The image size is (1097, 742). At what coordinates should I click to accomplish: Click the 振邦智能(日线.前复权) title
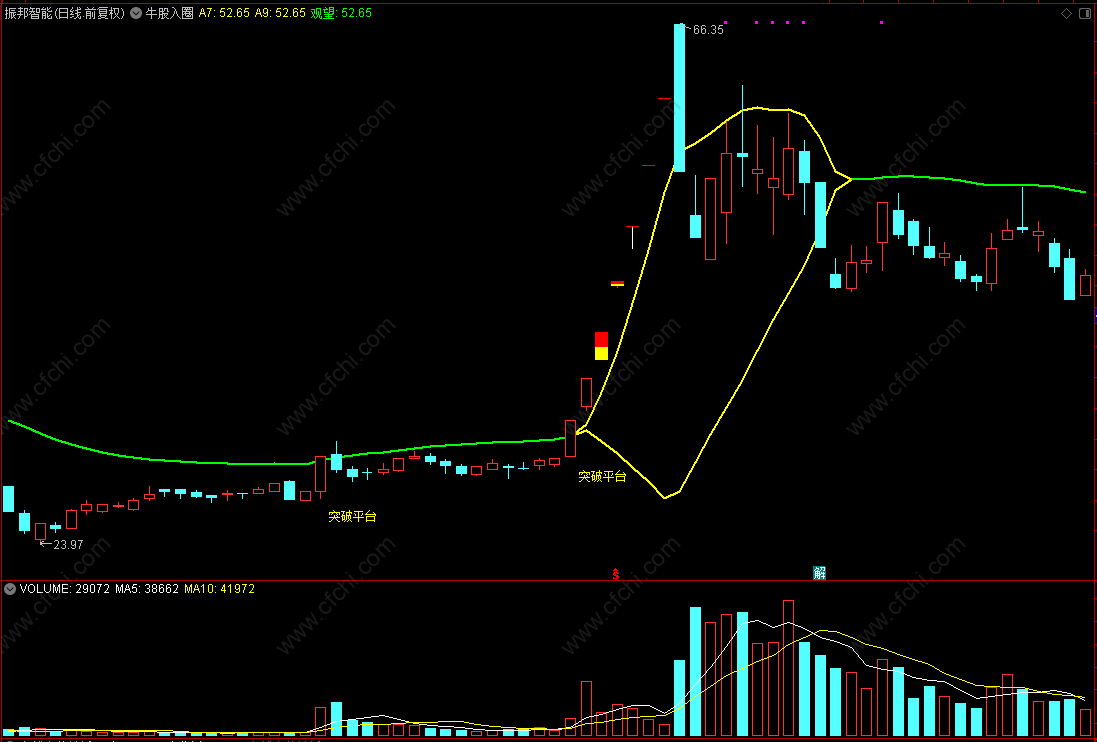64,13
